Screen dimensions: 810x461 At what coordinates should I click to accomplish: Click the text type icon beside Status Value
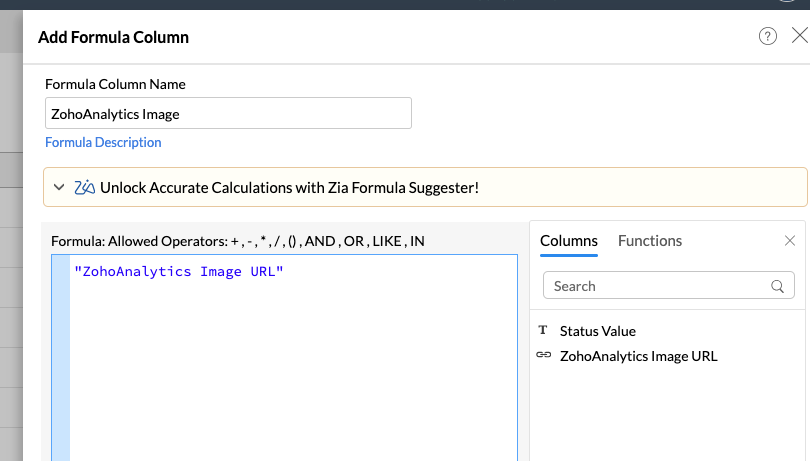(x=543, y=331)
